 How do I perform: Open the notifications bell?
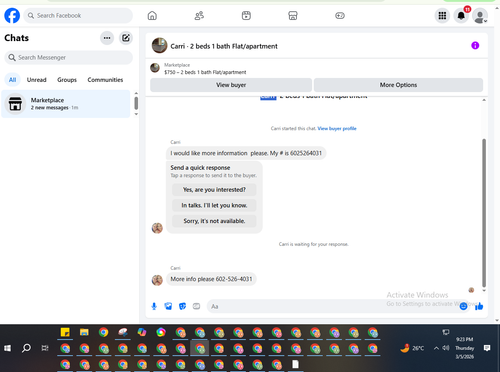(461, 16)
